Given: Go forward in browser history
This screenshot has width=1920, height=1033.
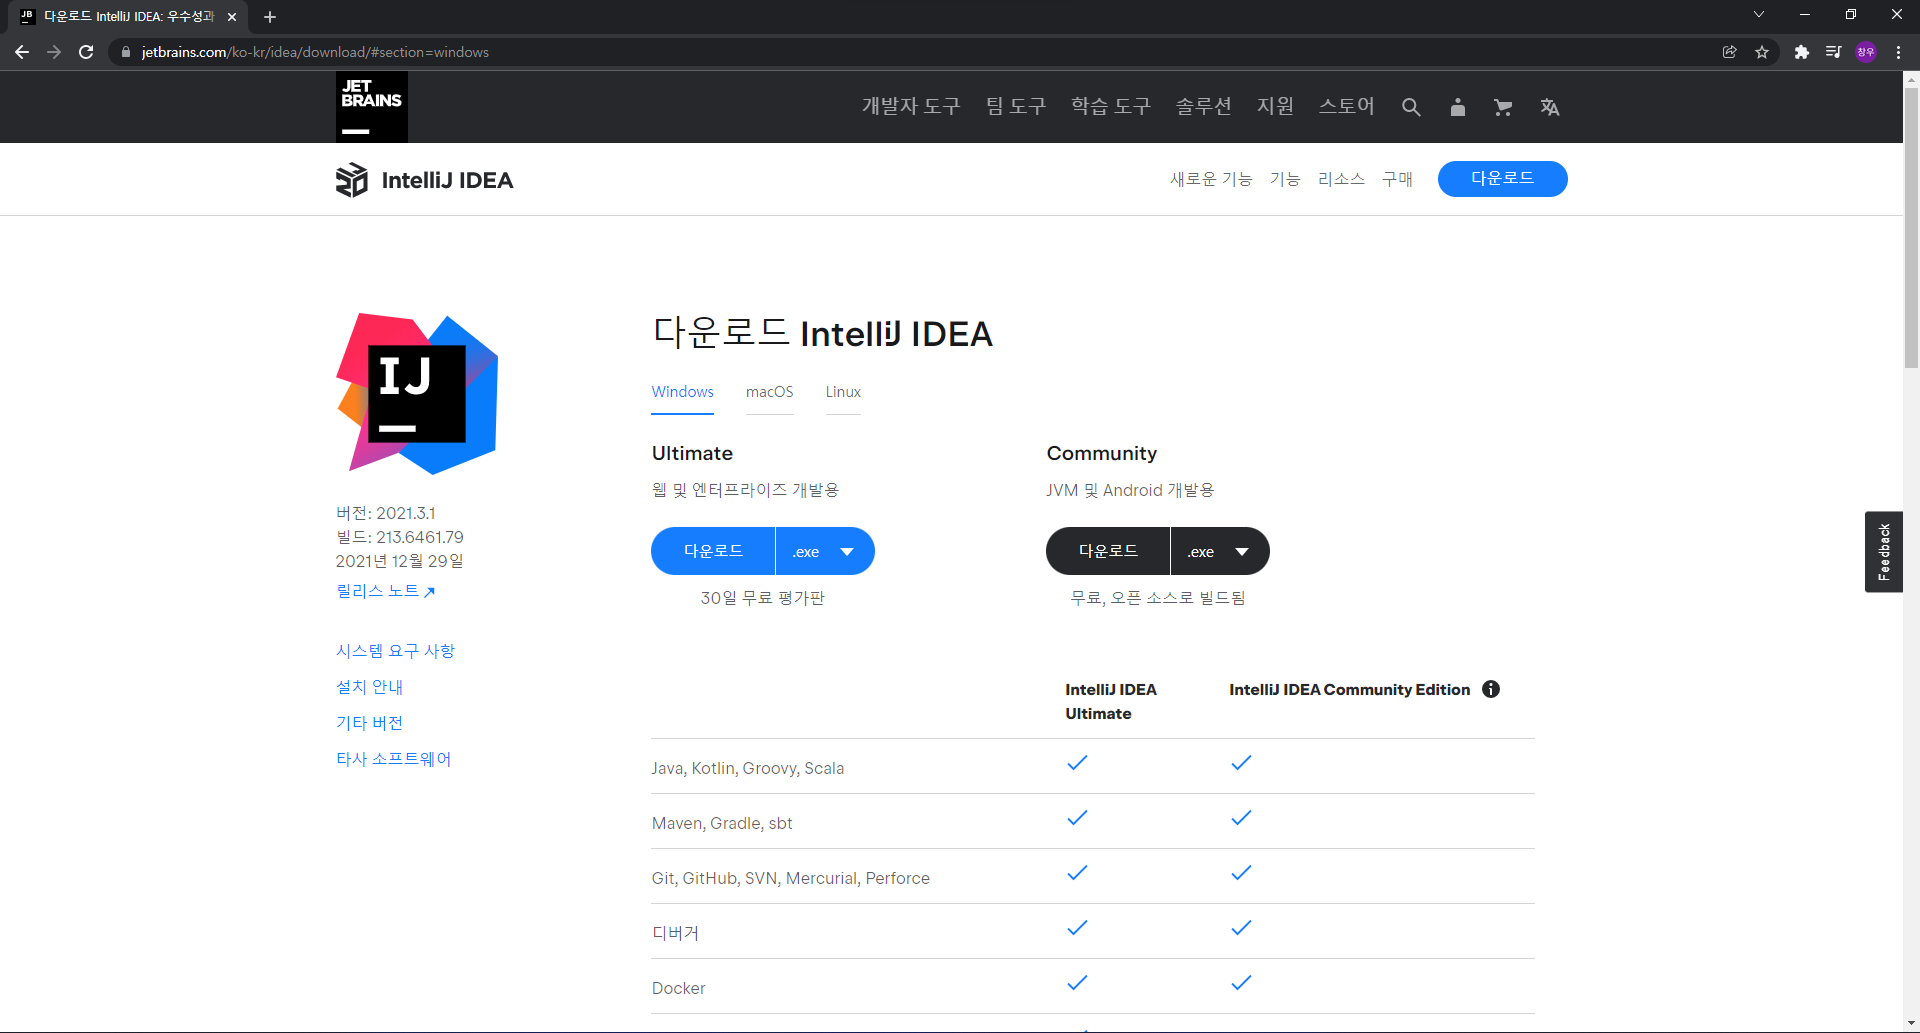Looking at the screenshot, I should pyautogui.click(x=54, y=52).
